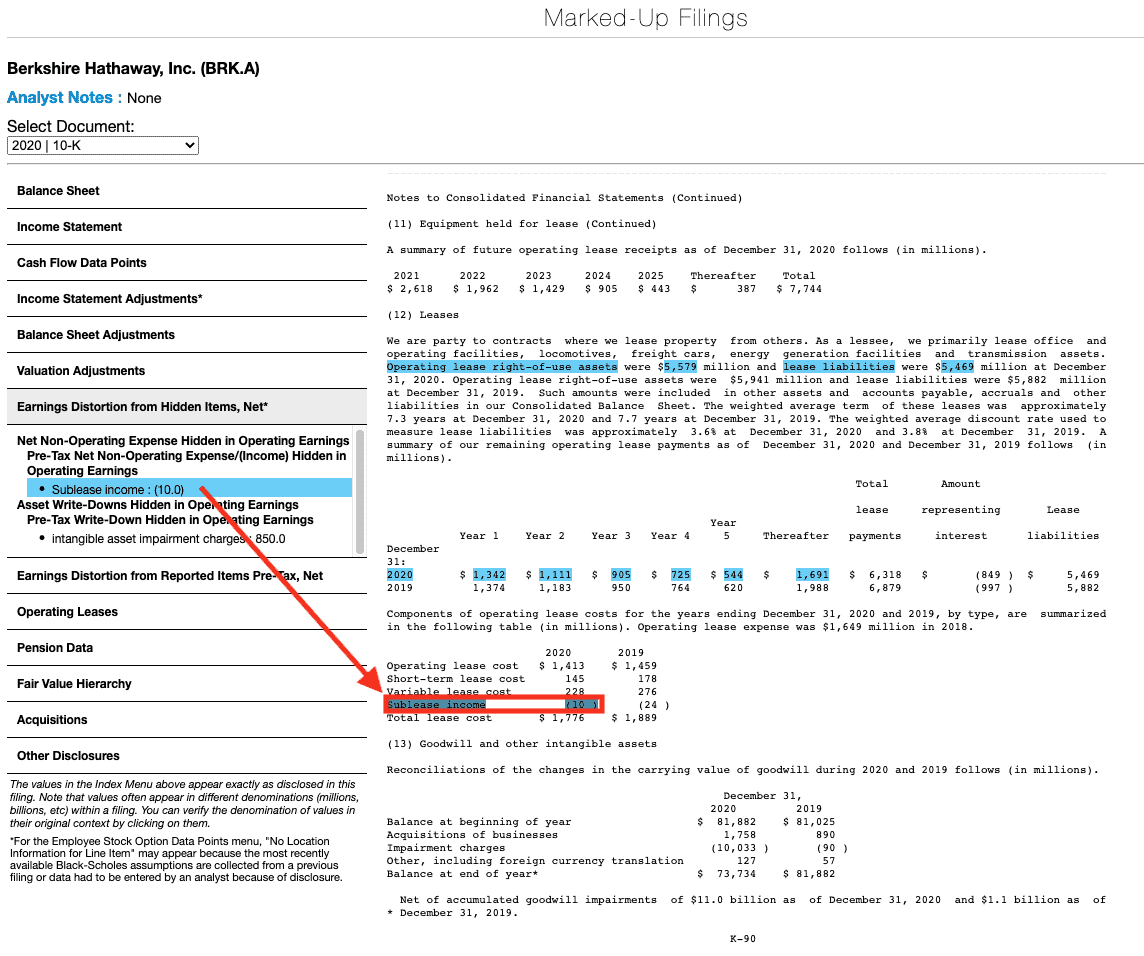The width and height of the screenshot is (1144, 956).
Task: Click Net Non-Operating Expense Hidden in Operating Earnings
Action: click(x=183, y=441)
